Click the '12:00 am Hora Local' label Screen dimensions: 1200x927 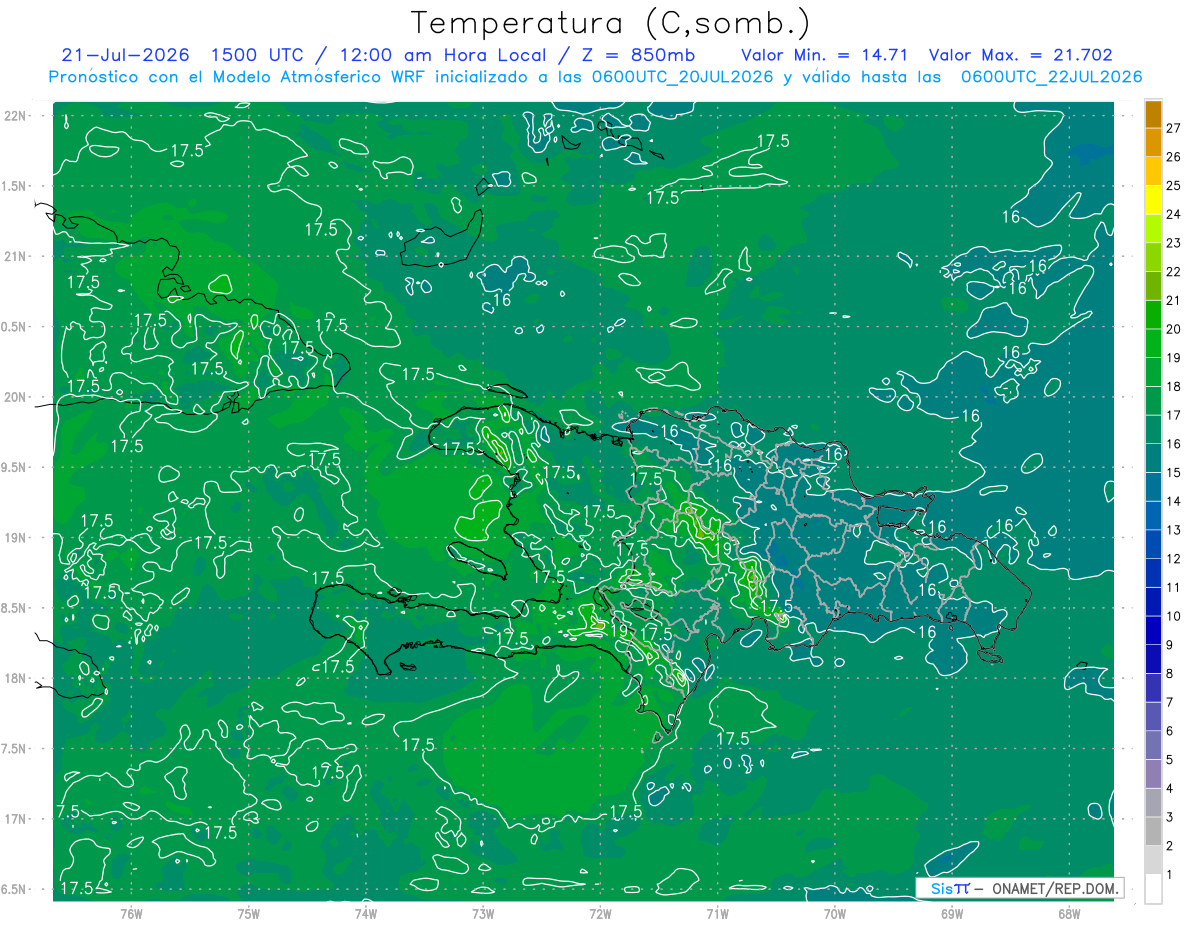pyautogui.click(x=441, y=55)
